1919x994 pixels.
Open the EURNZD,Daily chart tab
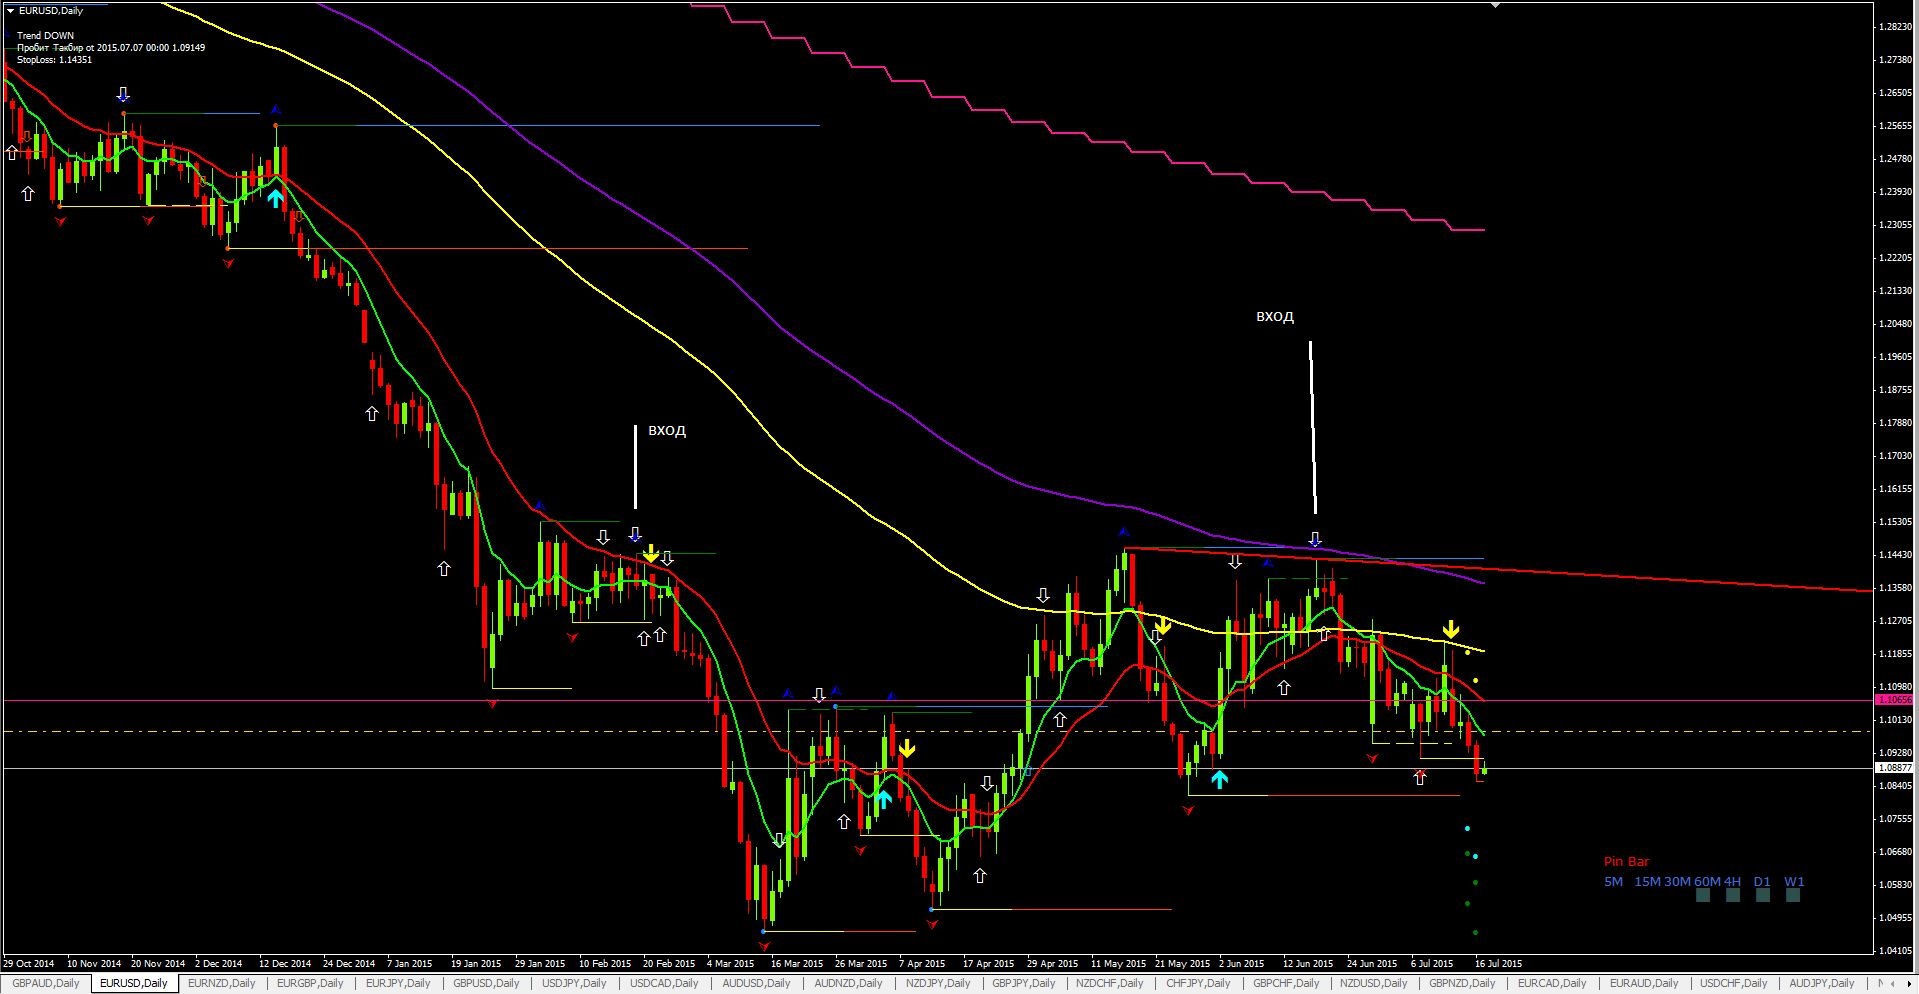click(221, 984)
